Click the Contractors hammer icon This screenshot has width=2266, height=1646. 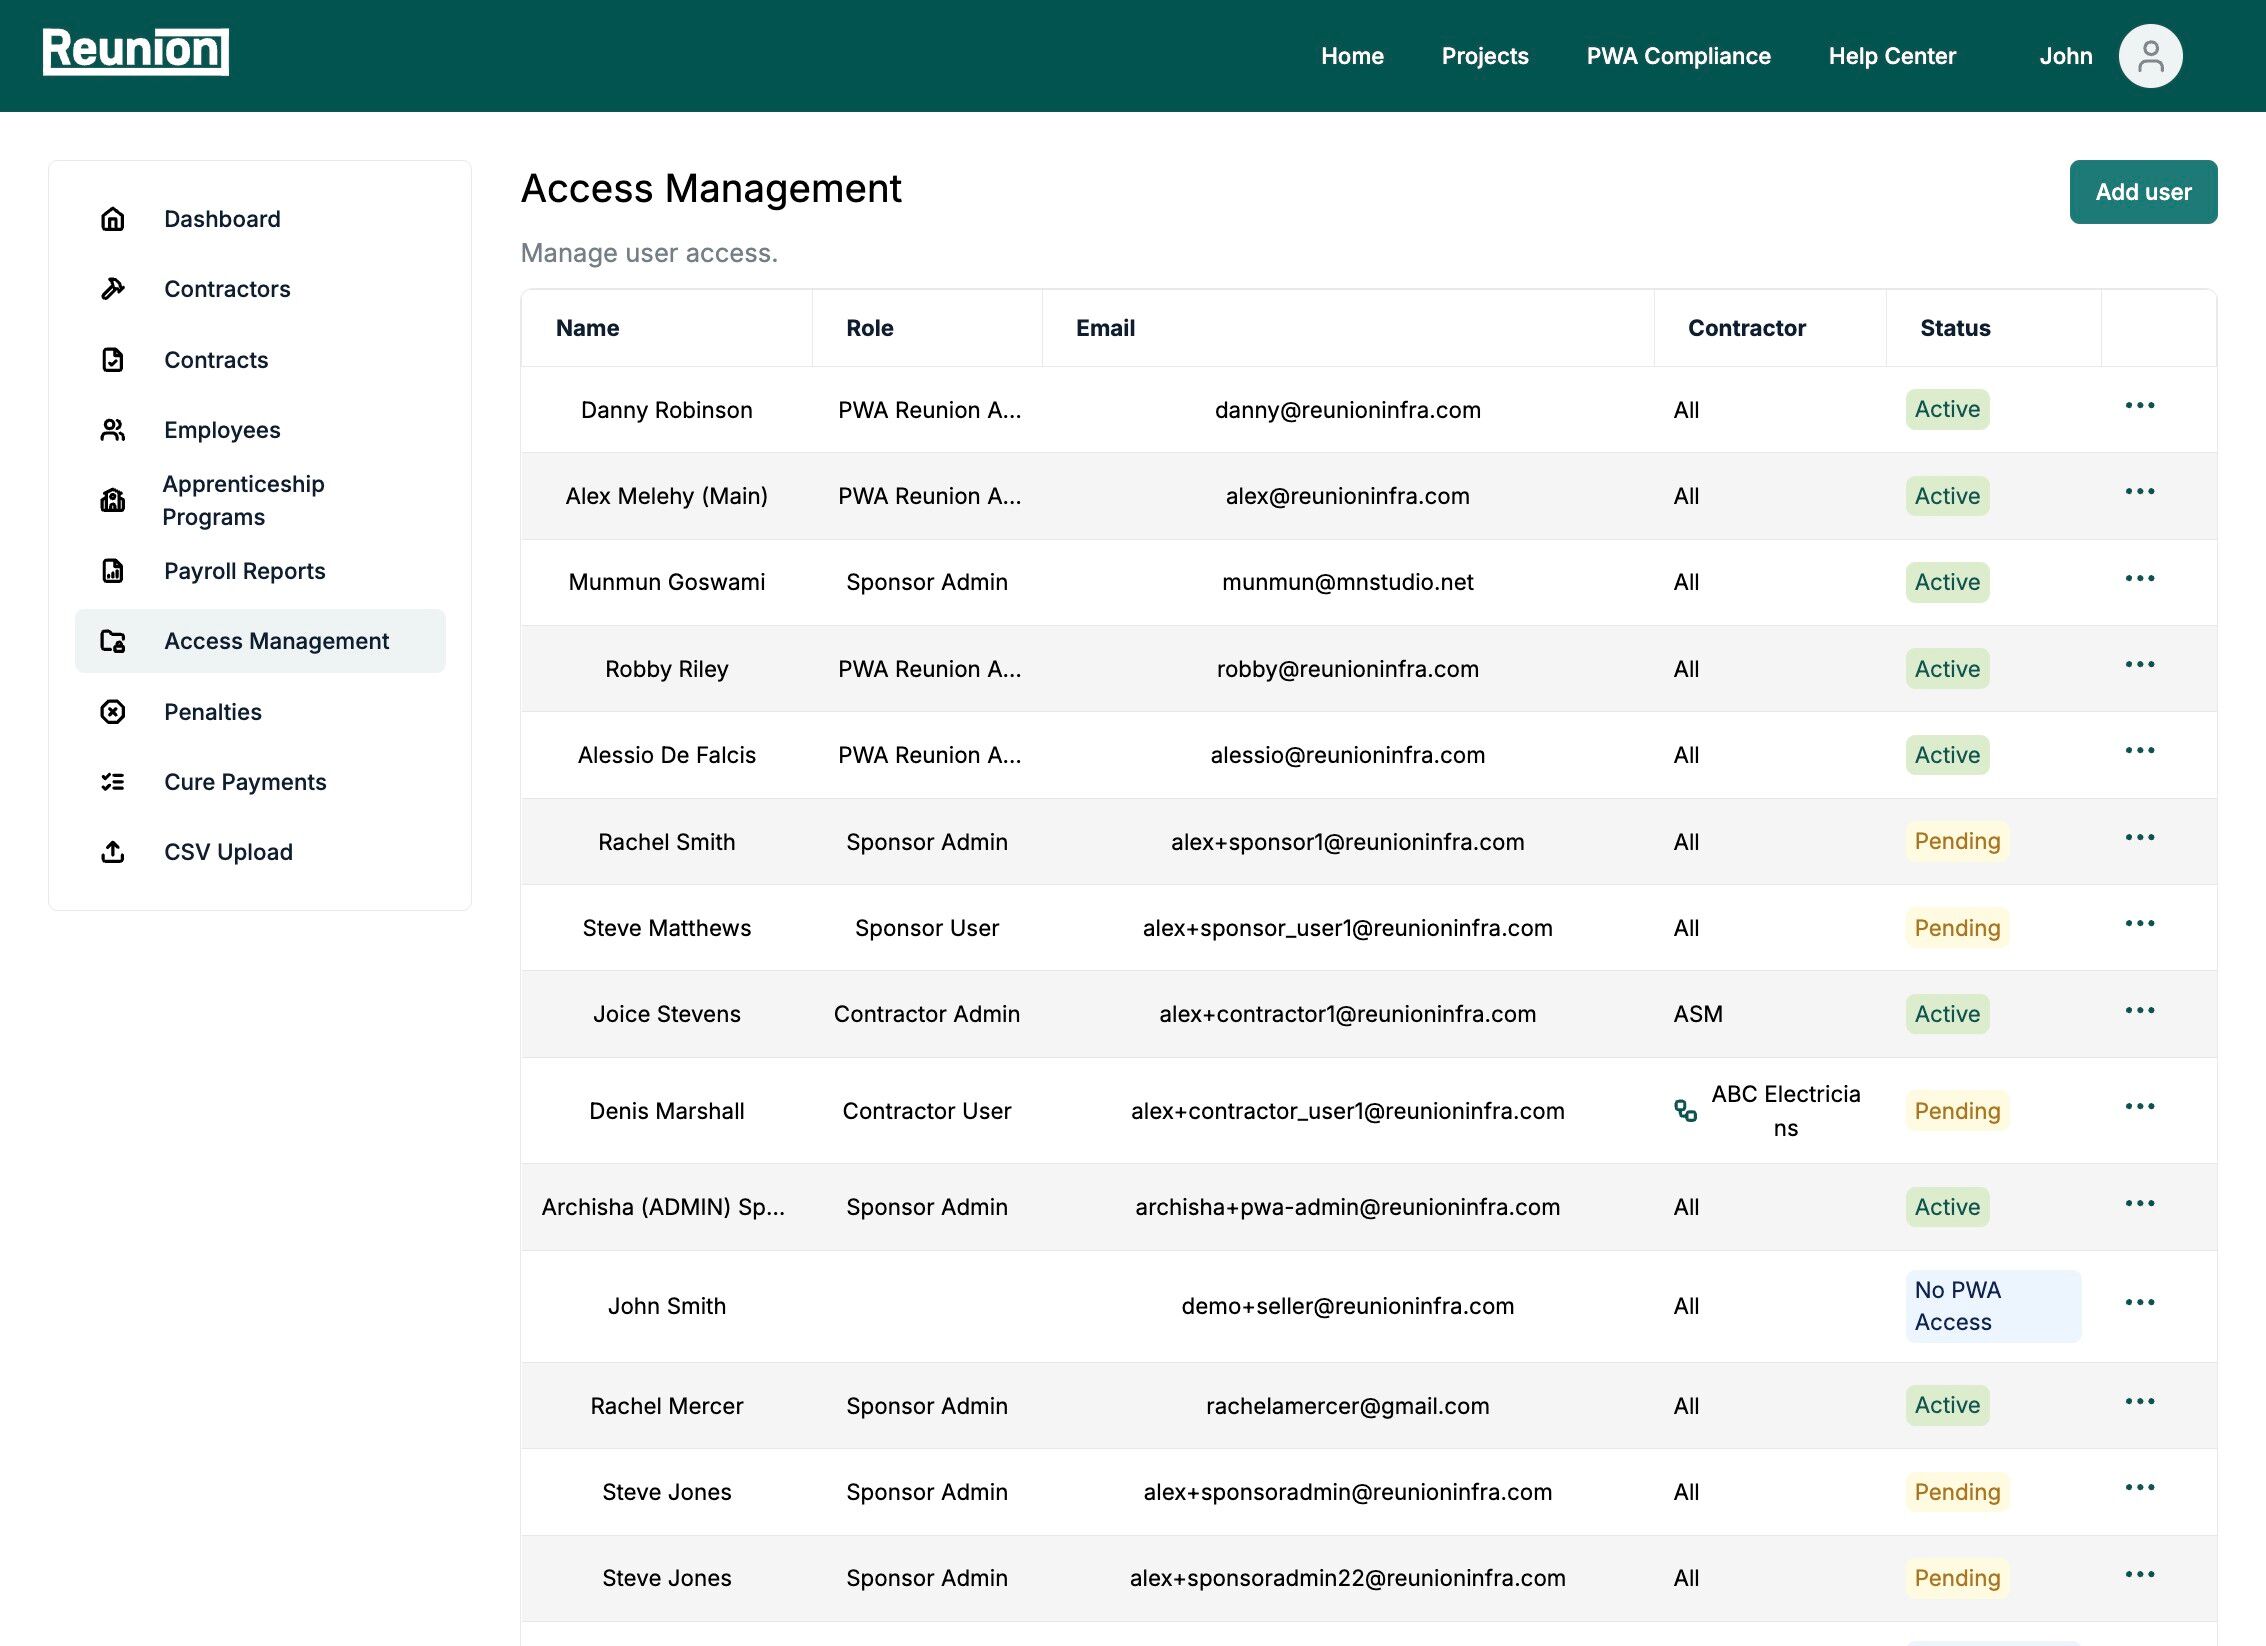click(113, 289)
